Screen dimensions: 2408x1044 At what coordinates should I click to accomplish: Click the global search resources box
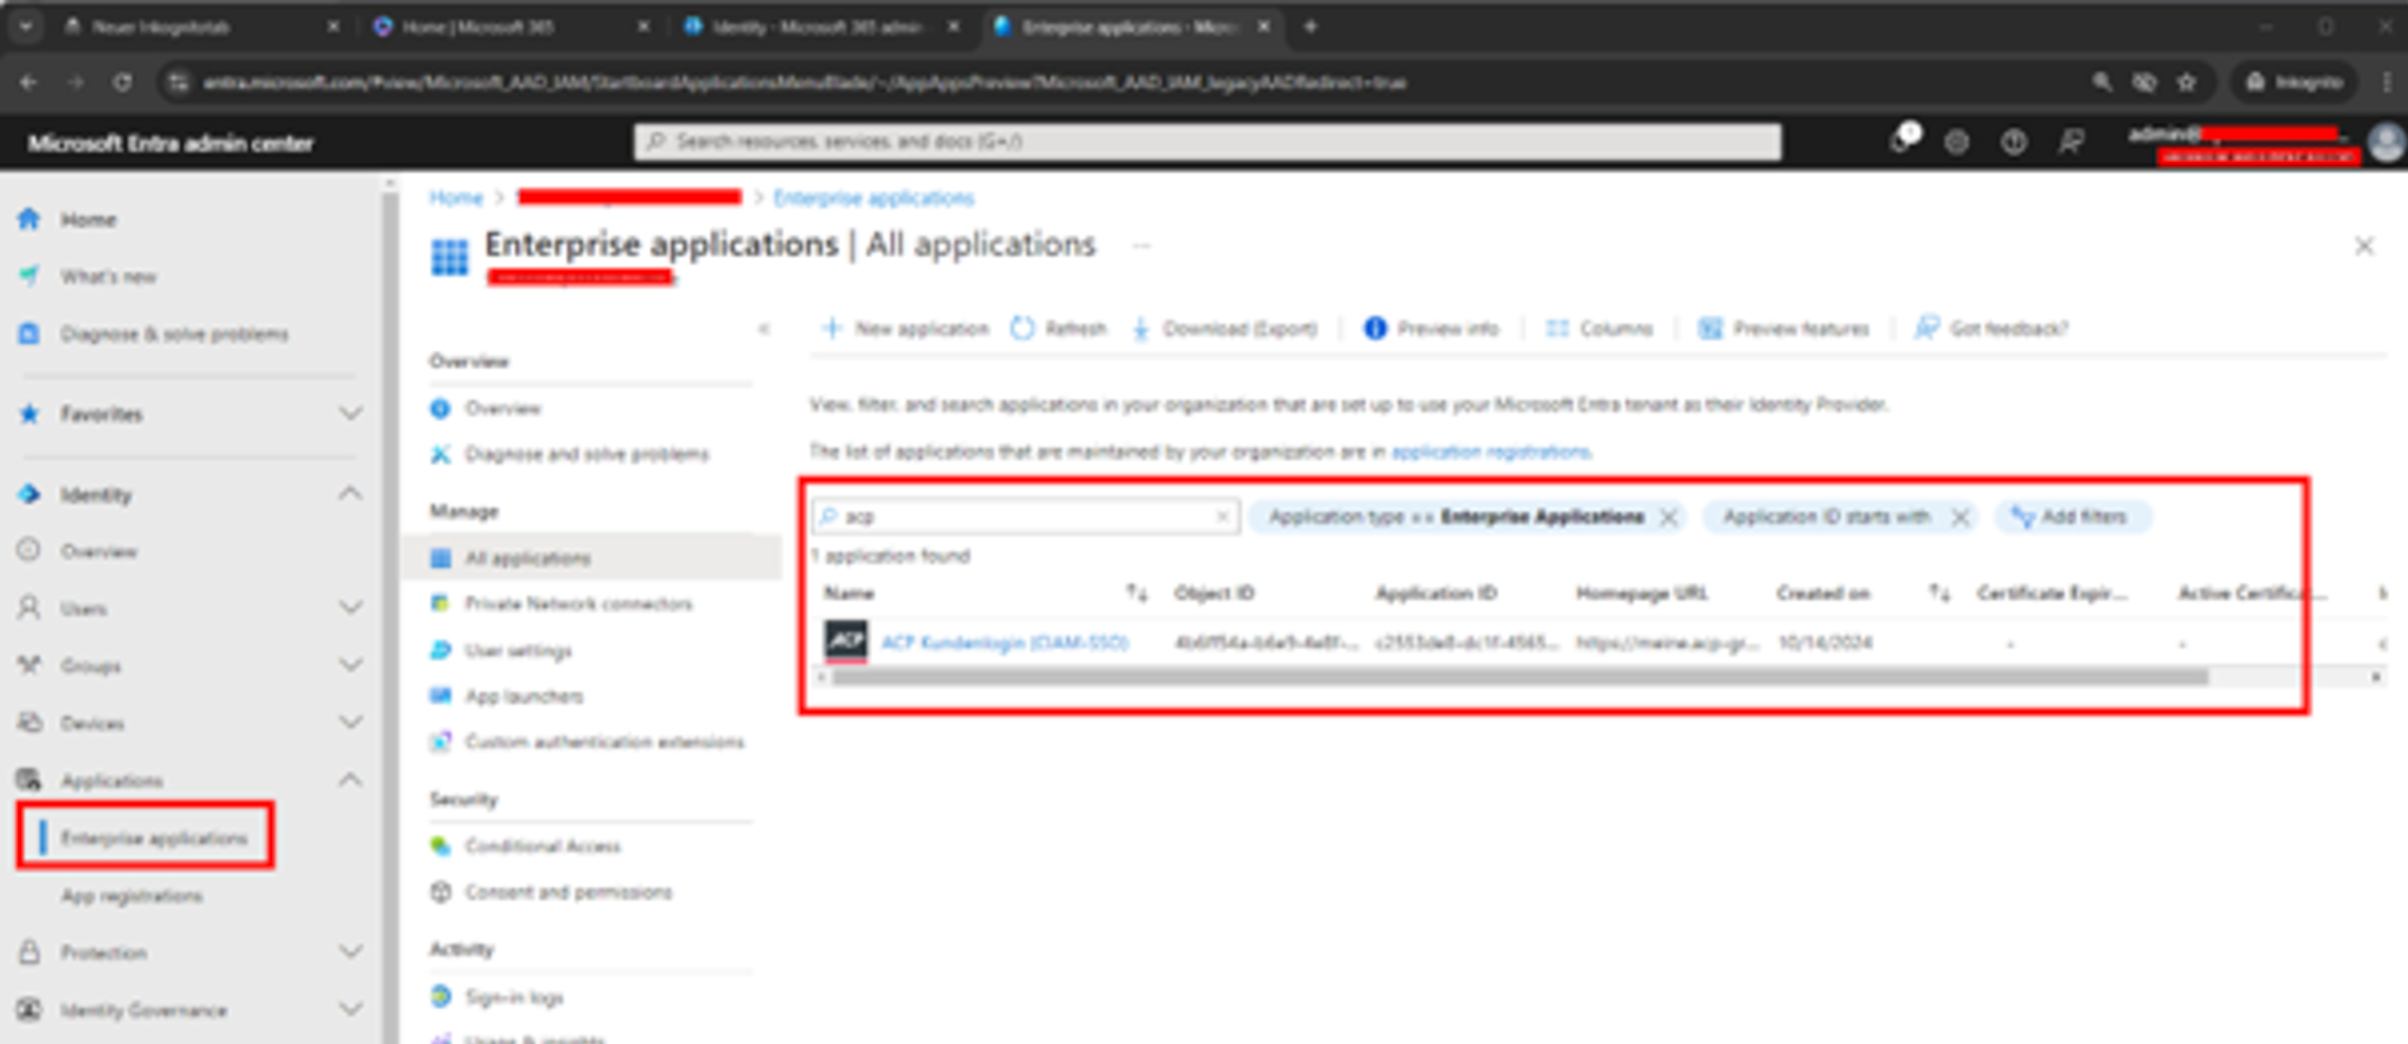coord(1207,141)
